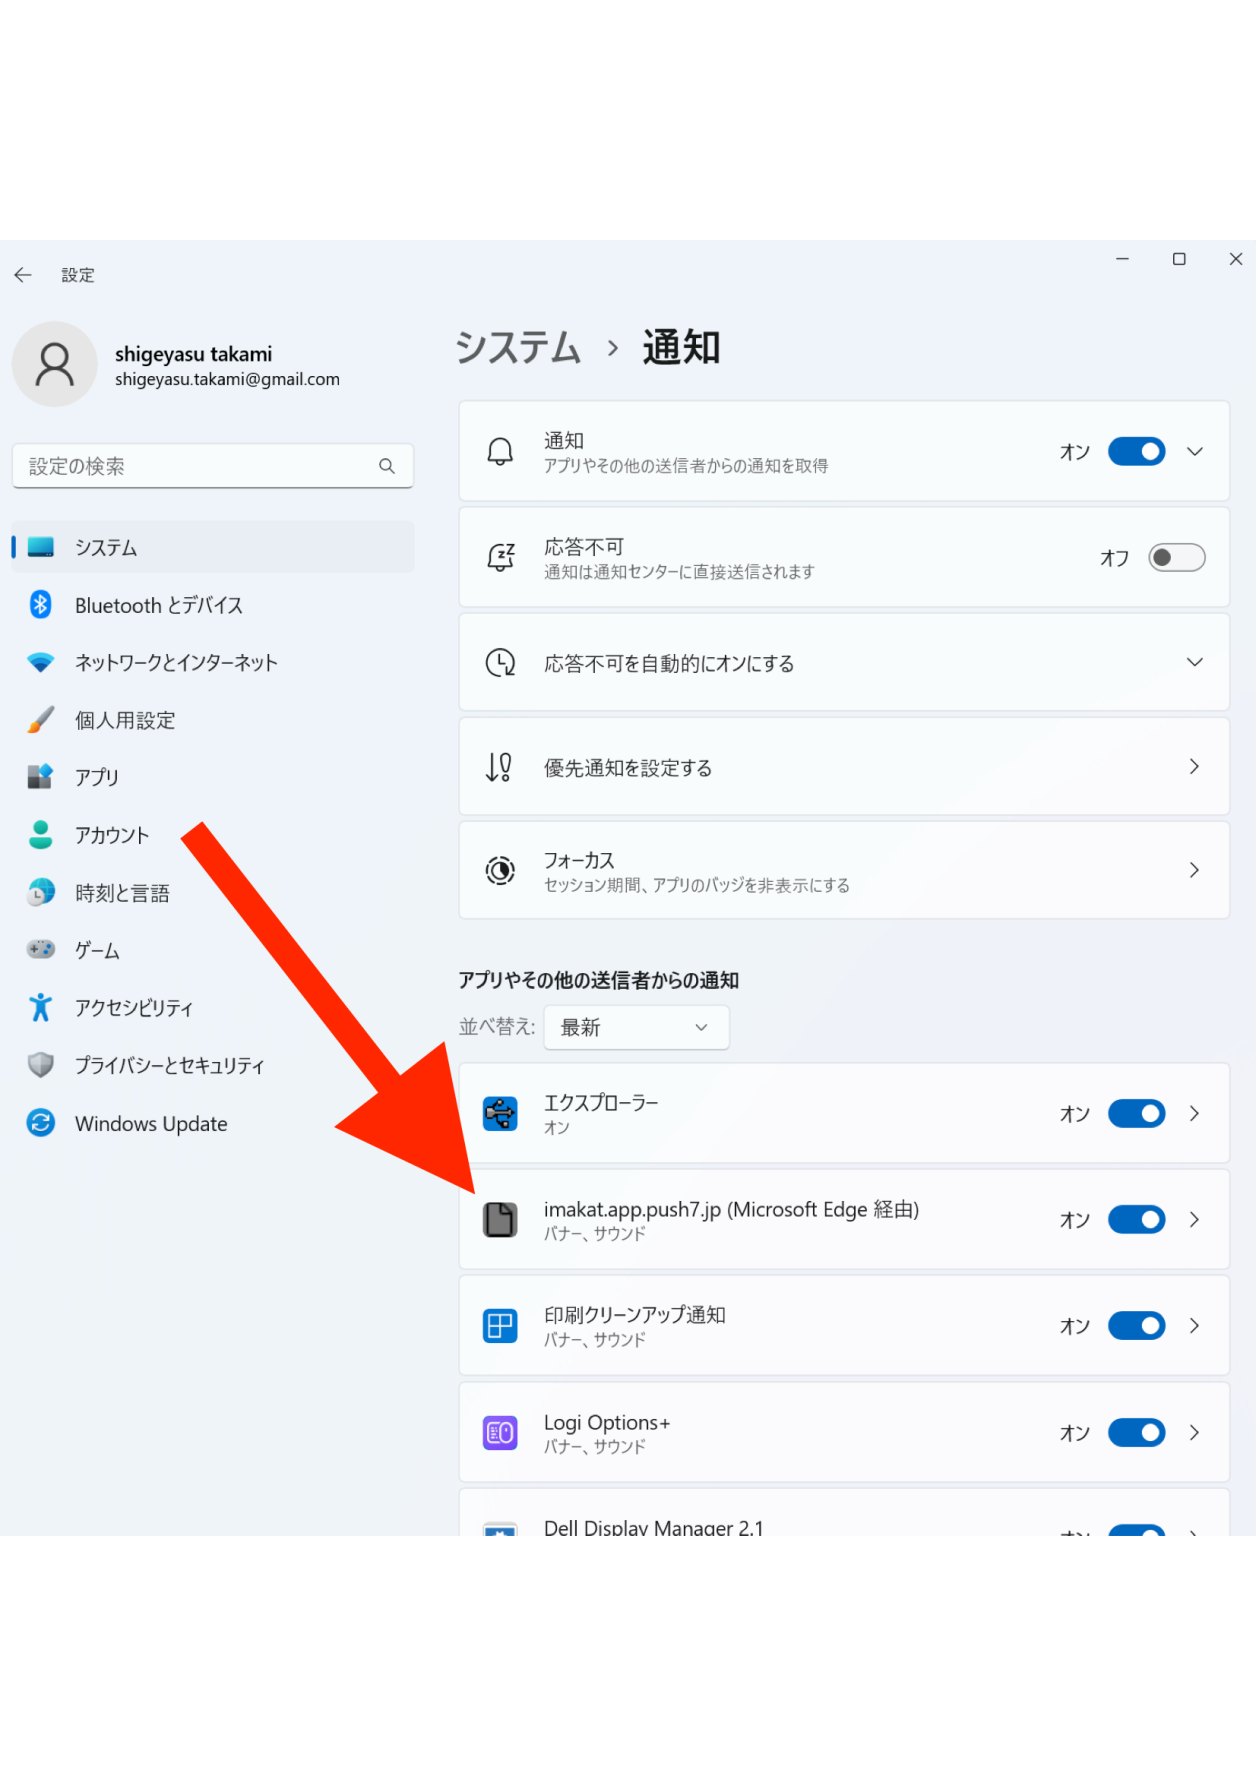Image resolution: width=1256 pixels, height=1776 pixels.
Task: Click the Windows Update sync icon
Action: pos(40,1123)
